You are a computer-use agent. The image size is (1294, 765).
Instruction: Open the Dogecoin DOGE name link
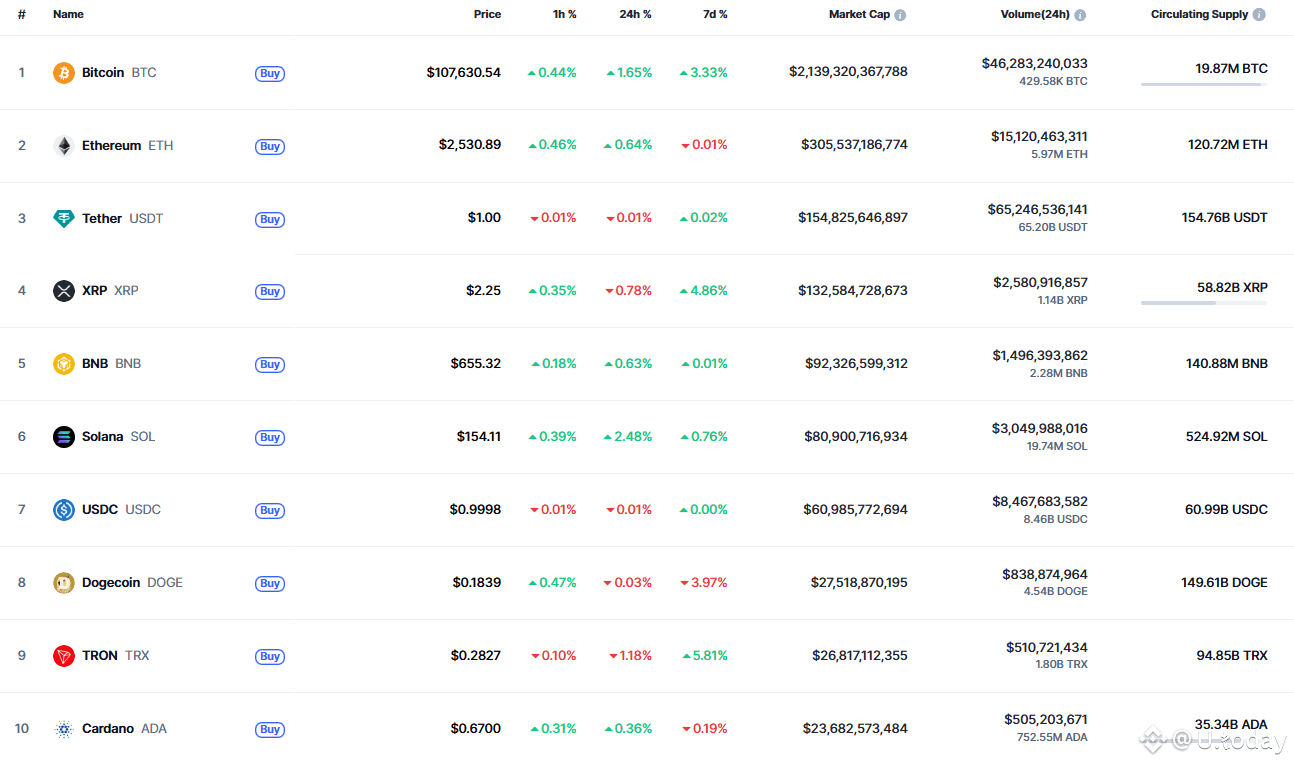(132, 583)
